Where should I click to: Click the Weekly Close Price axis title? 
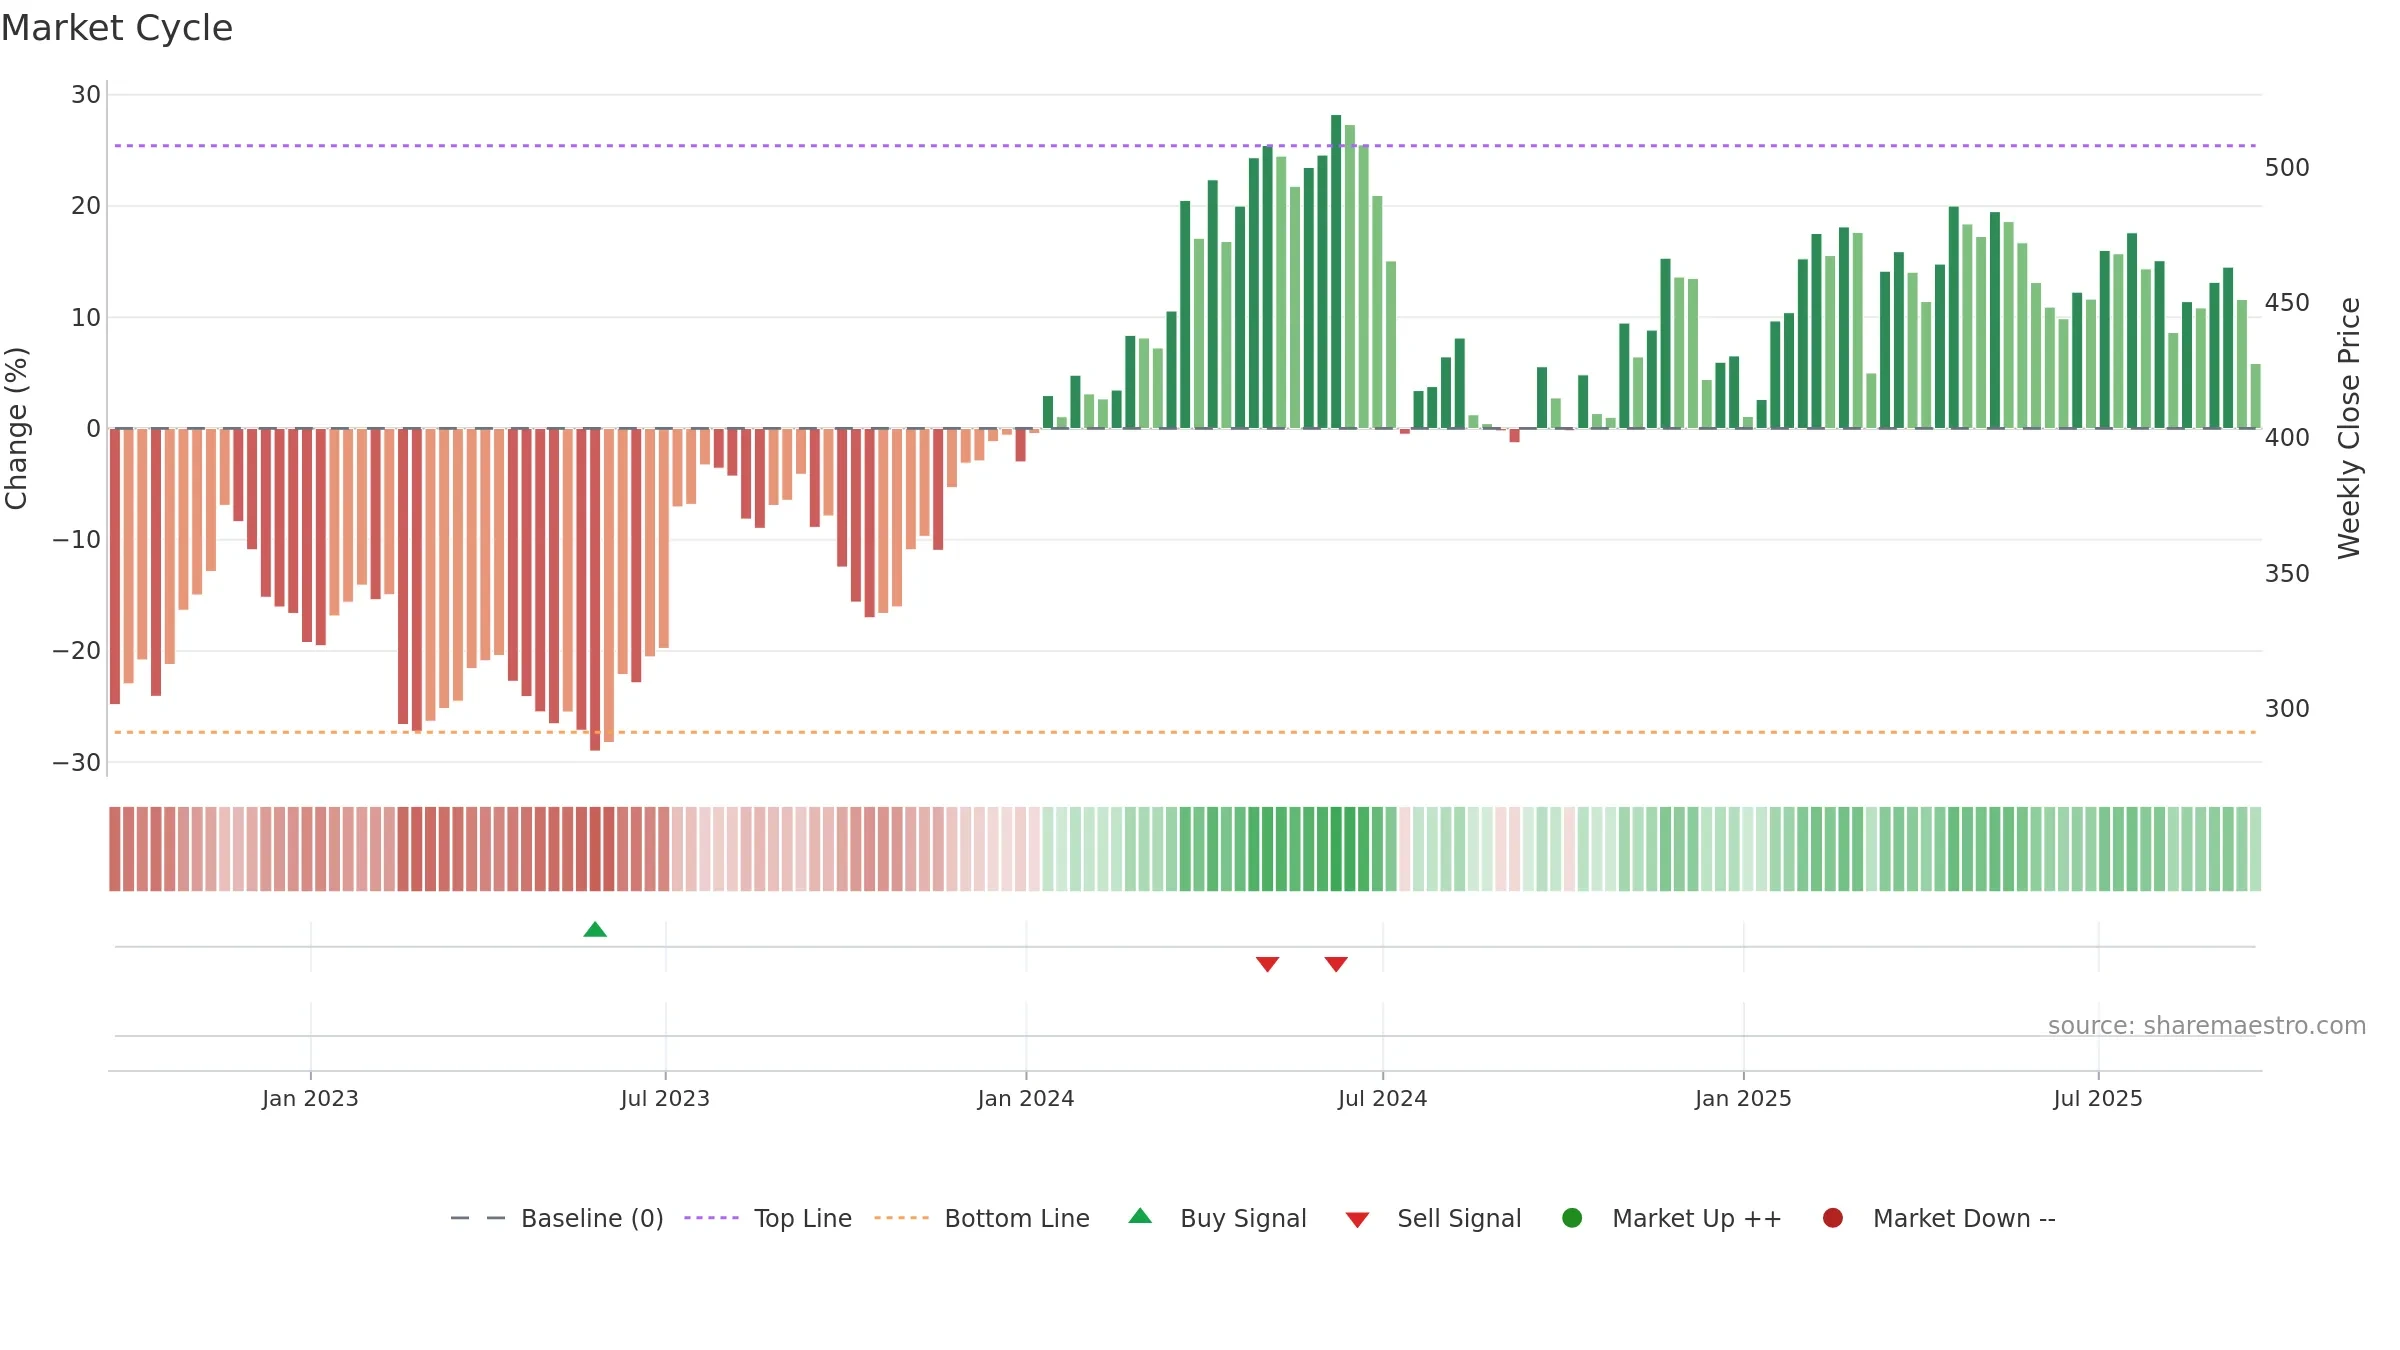coord(2349,428)
